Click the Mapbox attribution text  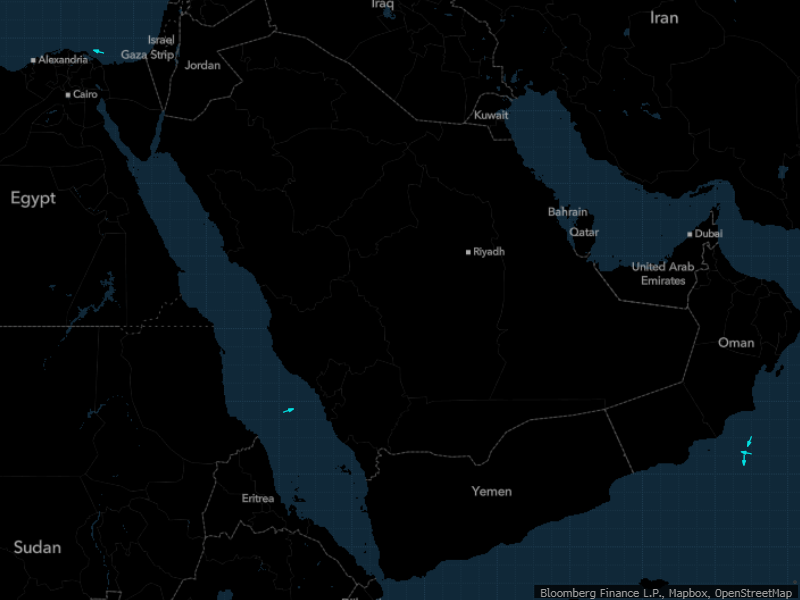(688, 593)
